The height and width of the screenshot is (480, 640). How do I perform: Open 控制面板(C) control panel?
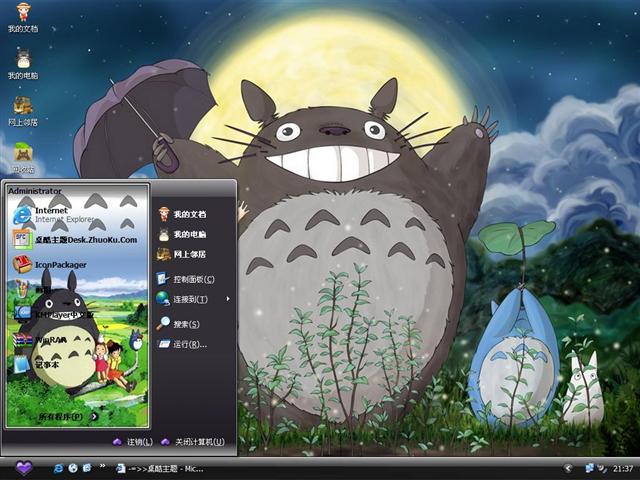coord(185,279)
